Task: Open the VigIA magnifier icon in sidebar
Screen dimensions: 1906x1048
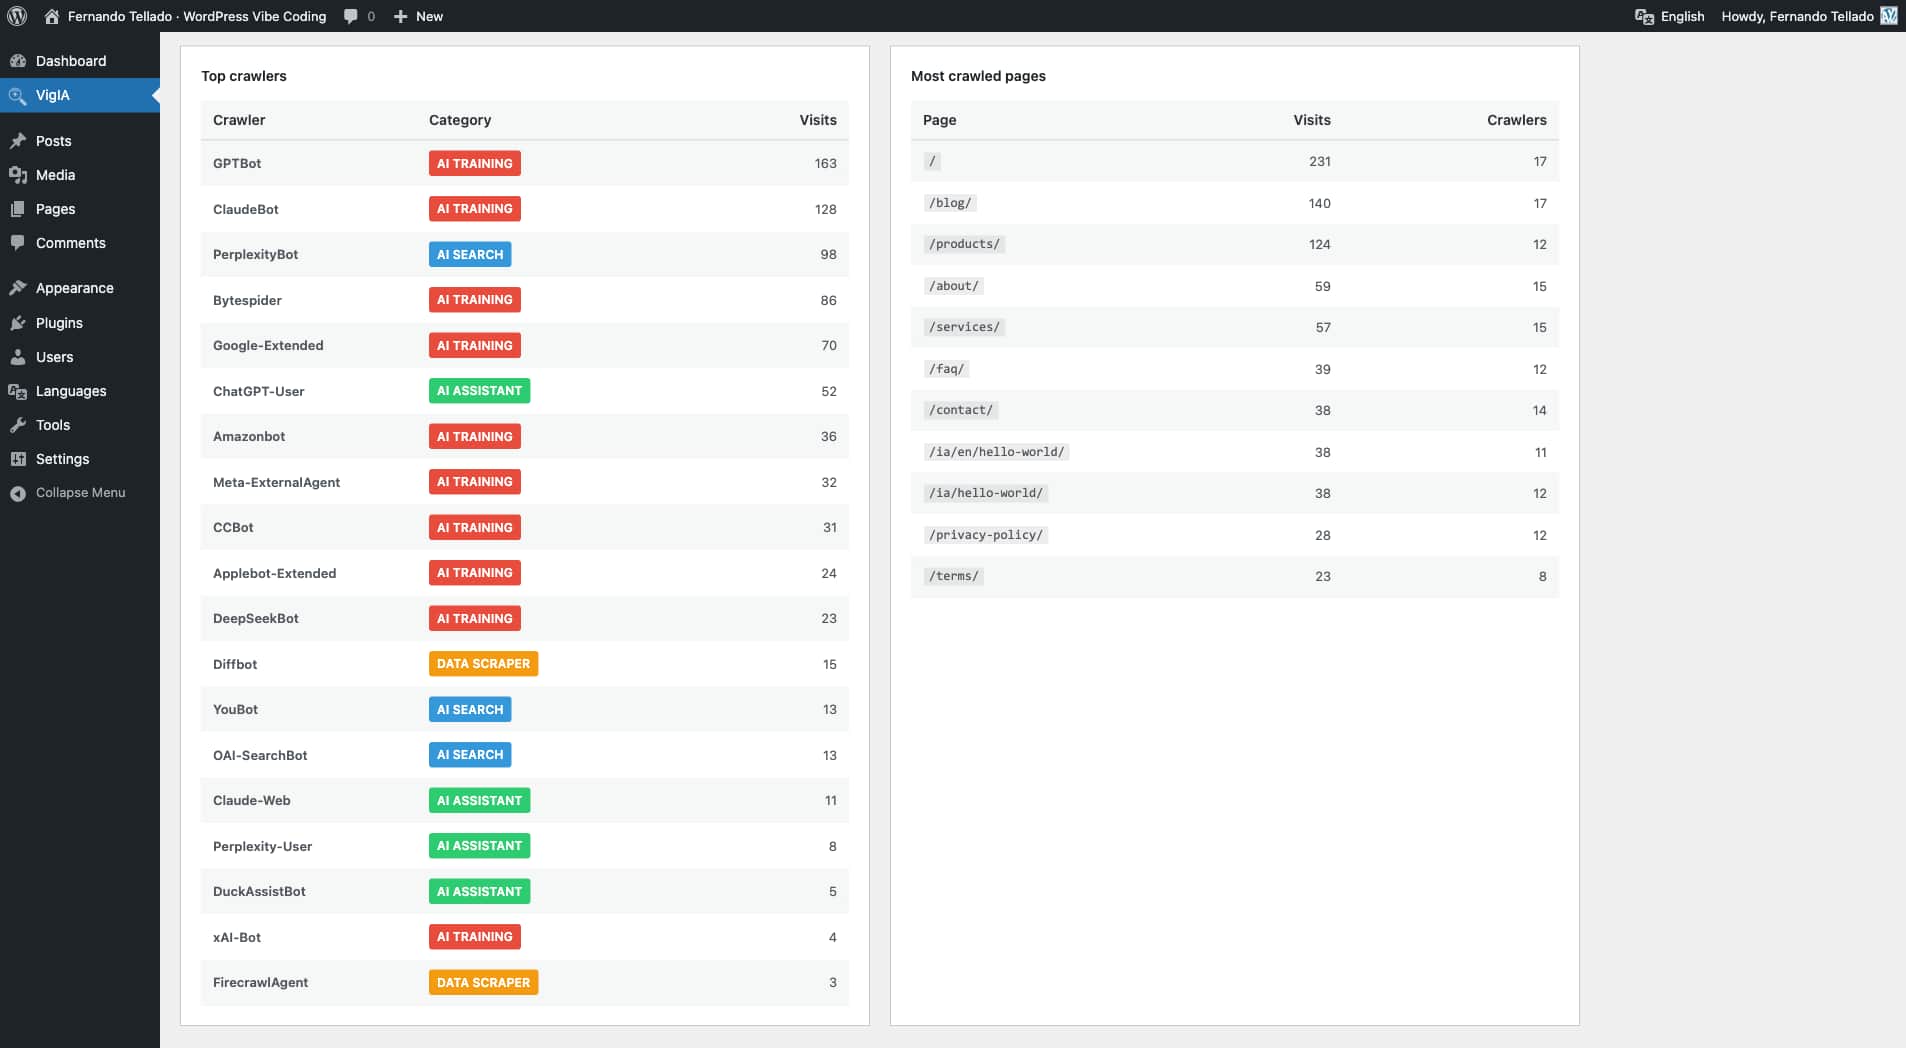Action: pyautogui.click(x=18, y=95)
